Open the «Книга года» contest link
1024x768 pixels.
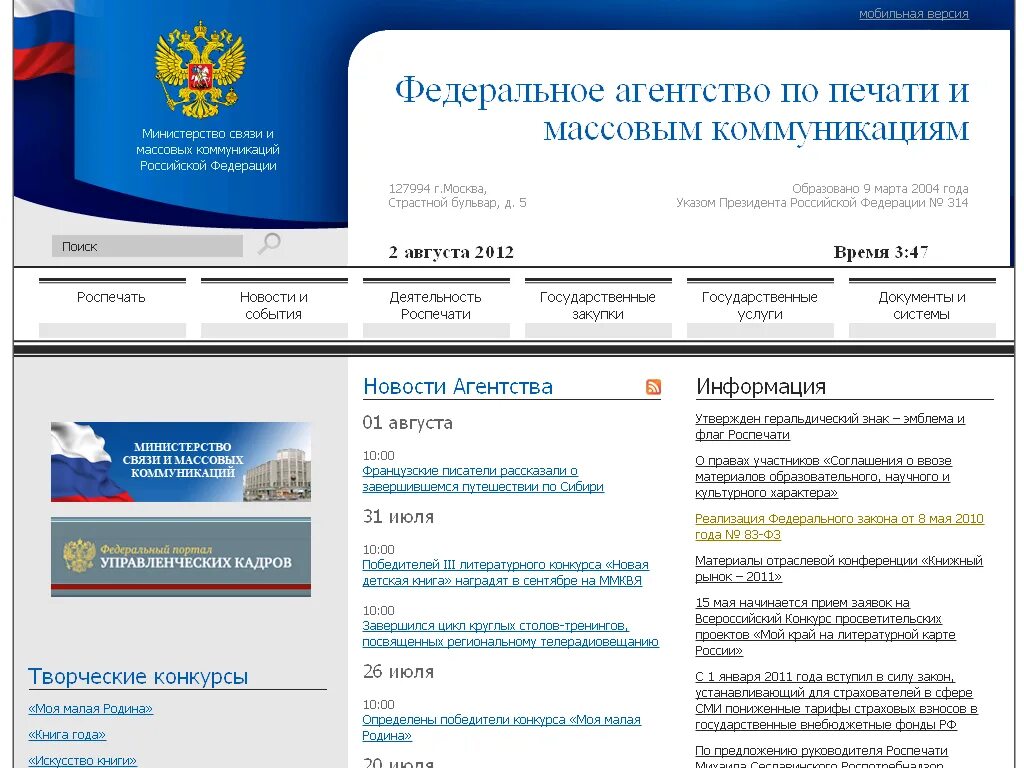(x=66, y=734)
